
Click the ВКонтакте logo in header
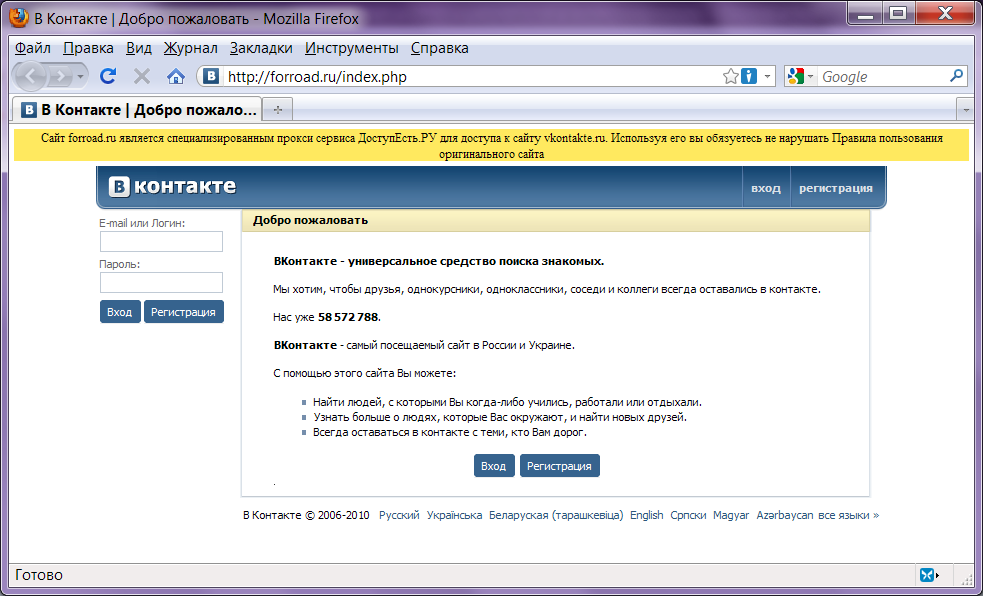tap(172, 187)
